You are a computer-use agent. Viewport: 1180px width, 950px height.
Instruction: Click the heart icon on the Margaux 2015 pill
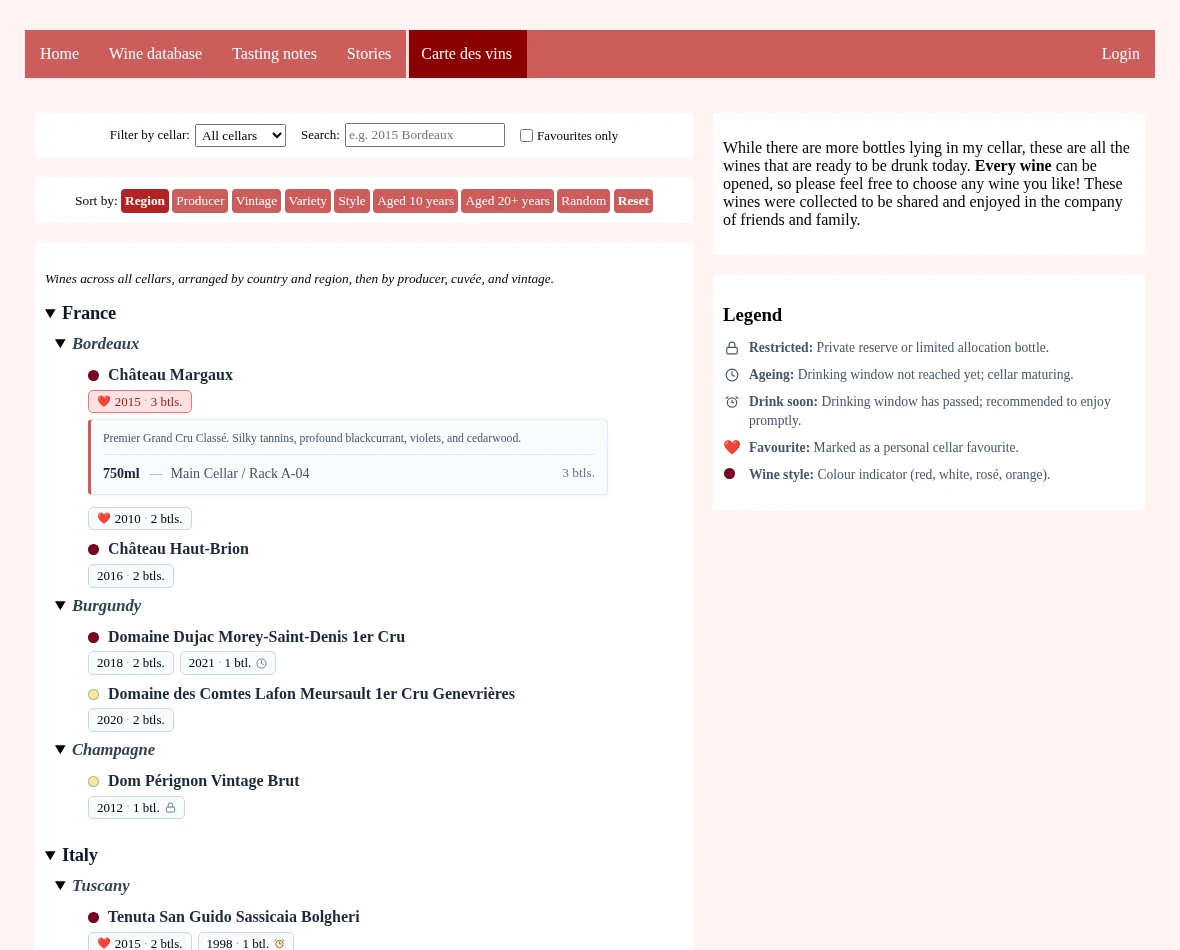point(104,401)
